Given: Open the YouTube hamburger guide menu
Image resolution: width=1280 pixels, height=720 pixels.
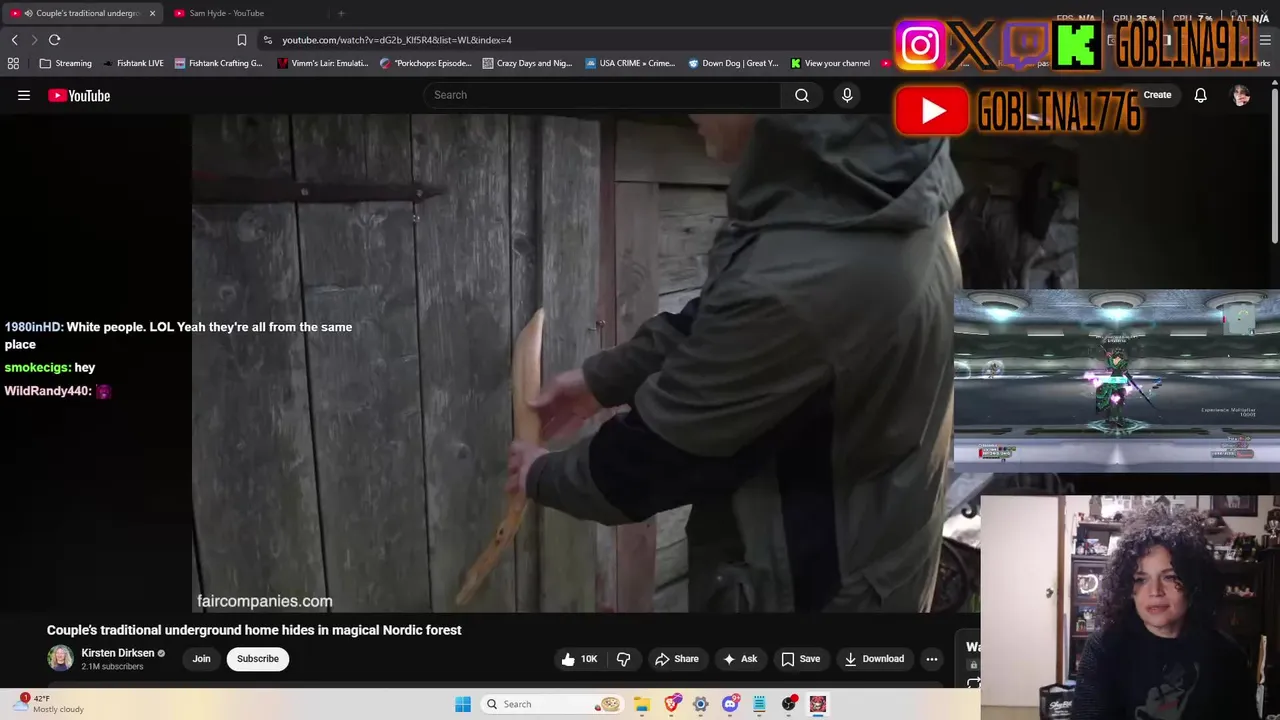Looking at the screenshot, I should [24, 95].
